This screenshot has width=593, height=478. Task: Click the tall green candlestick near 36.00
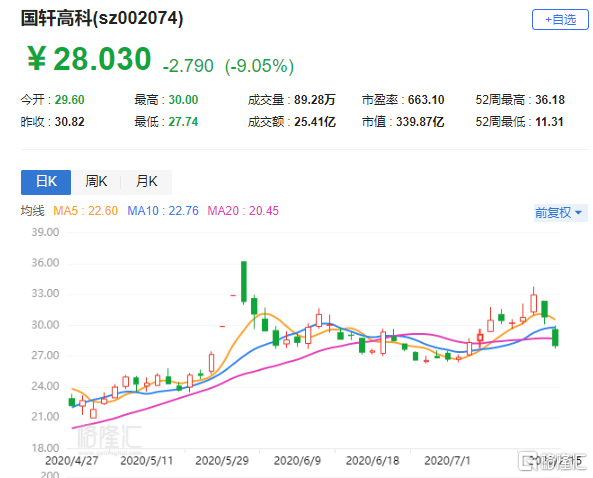point(244,282)
